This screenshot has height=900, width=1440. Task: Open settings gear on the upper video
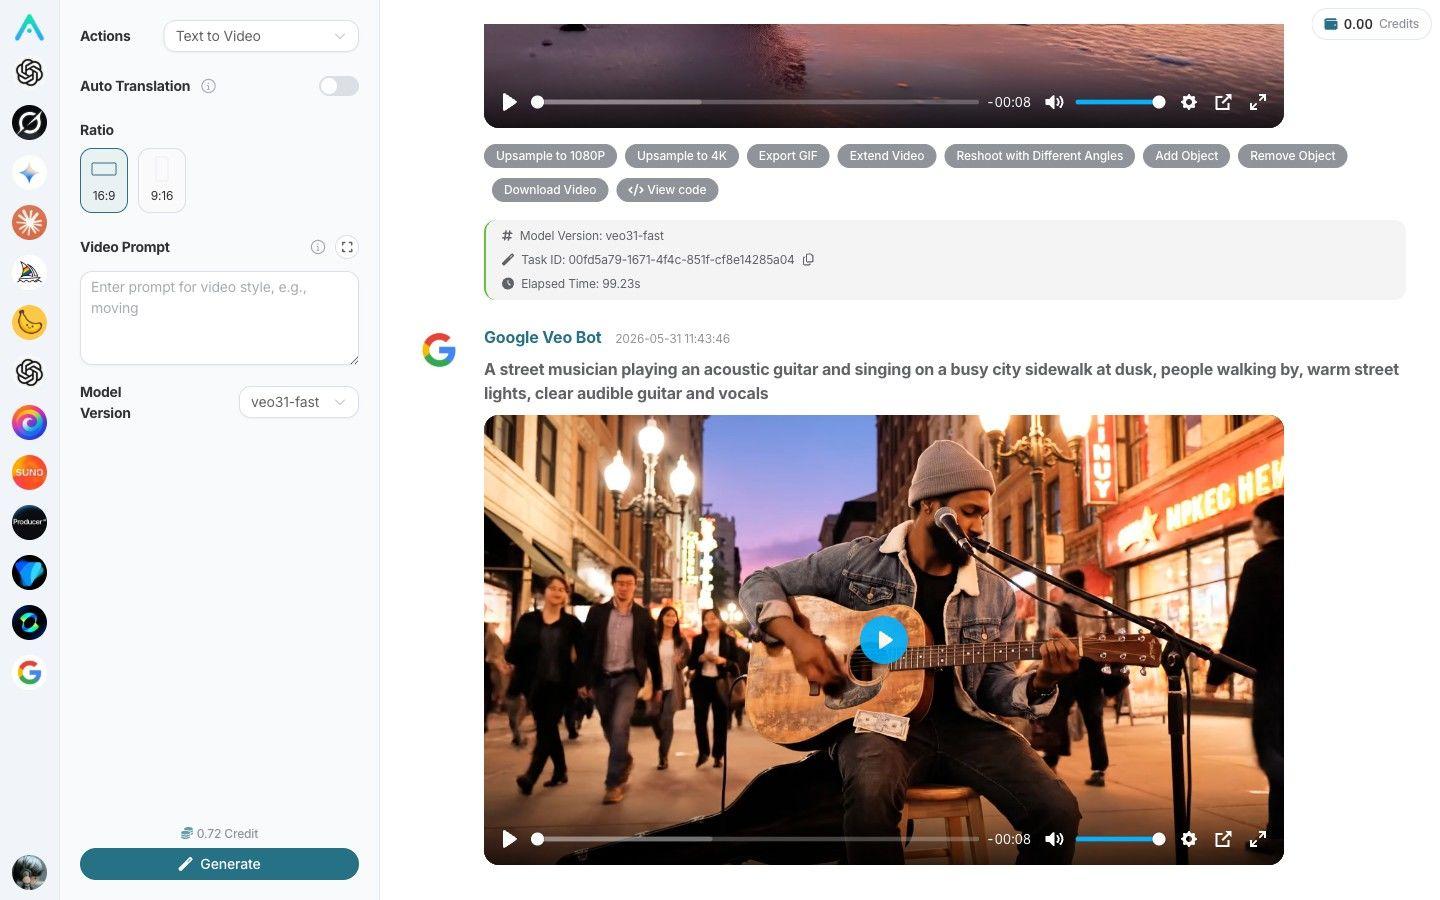coord(1189,102)
